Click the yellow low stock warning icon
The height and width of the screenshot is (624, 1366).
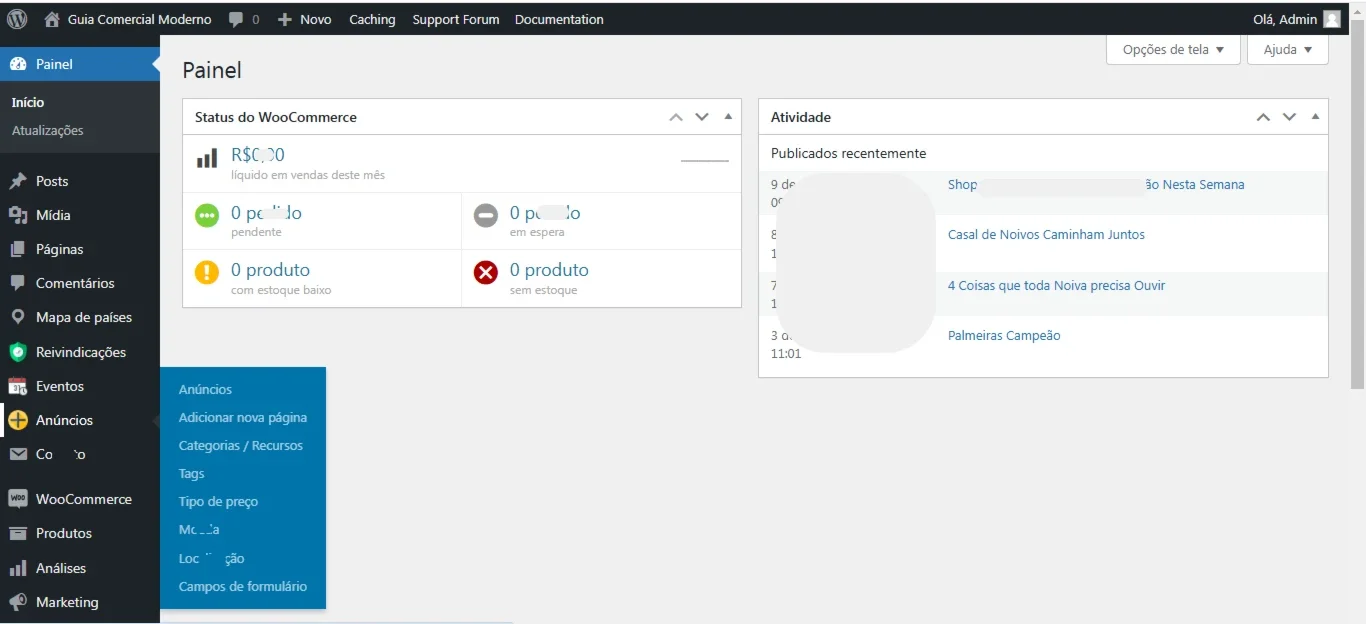(x=207, y=272)
